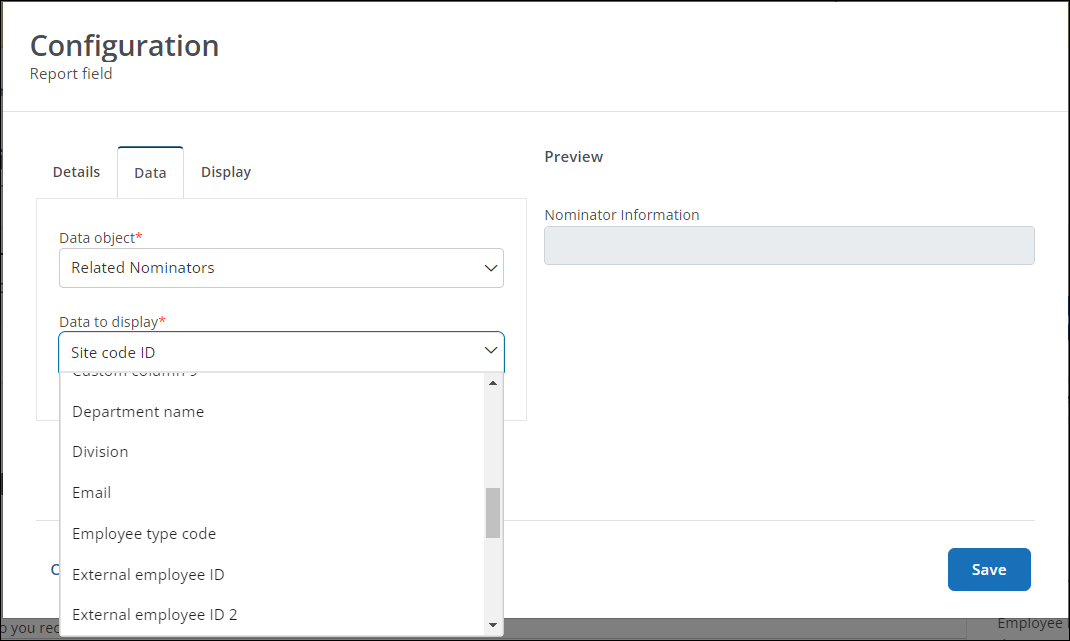1070x641 pixels.
Task: Collapse the Data to display dropdown showing Site code ID
Action: point(281,352)
